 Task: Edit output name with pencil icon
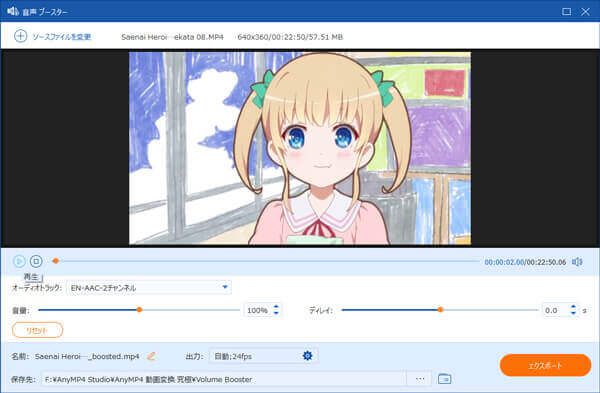151,356
